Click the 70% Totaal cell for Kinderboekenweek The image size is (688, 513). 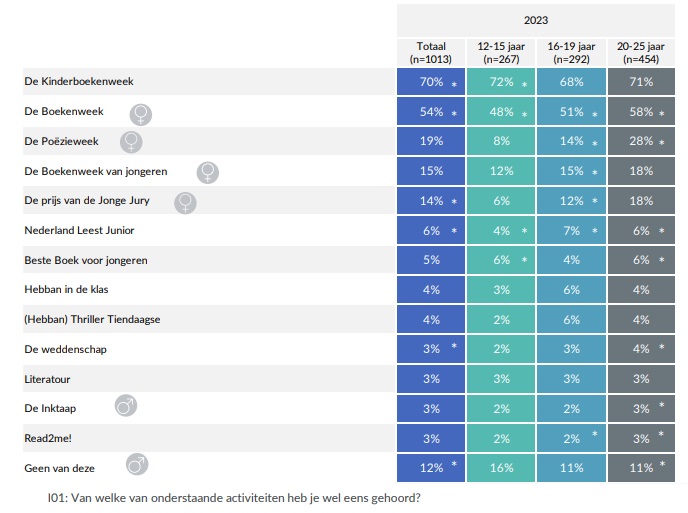click(431, 82)
